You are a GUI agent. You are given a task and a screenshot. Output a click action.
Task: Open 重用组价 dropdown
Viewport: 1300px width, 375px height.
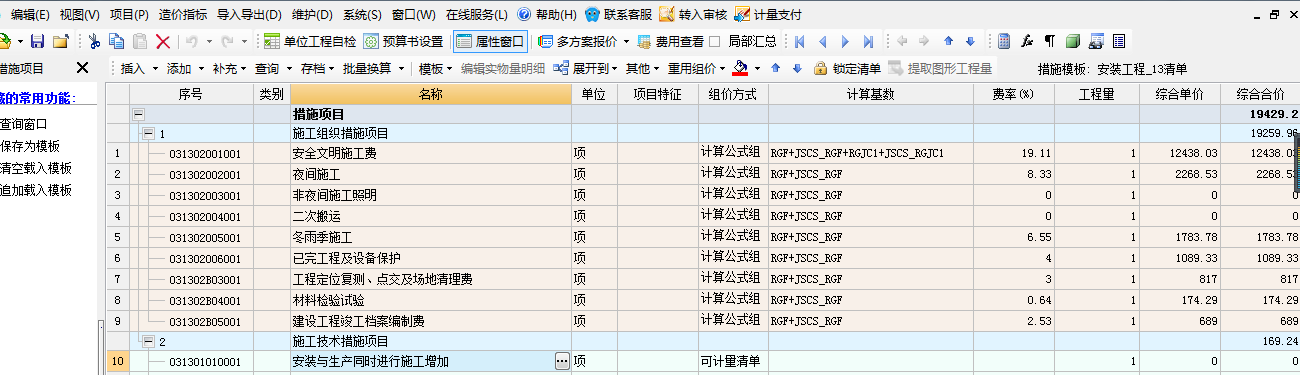coord(697,68)
